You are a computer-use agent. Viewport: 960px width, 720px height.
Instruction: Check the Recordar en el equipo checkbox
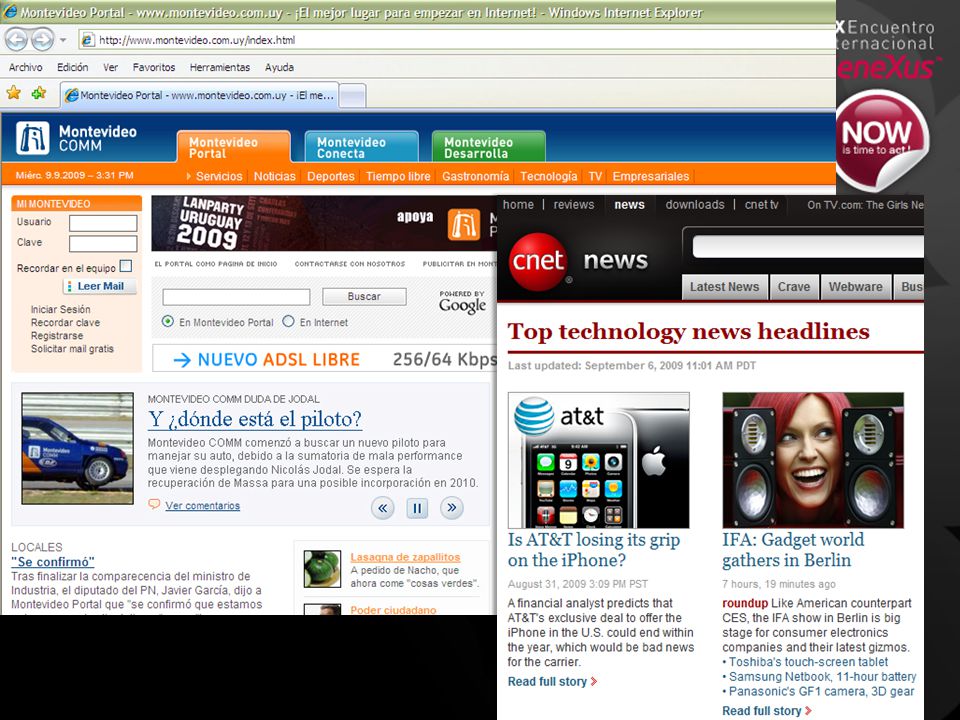click(x=126, y=266)
